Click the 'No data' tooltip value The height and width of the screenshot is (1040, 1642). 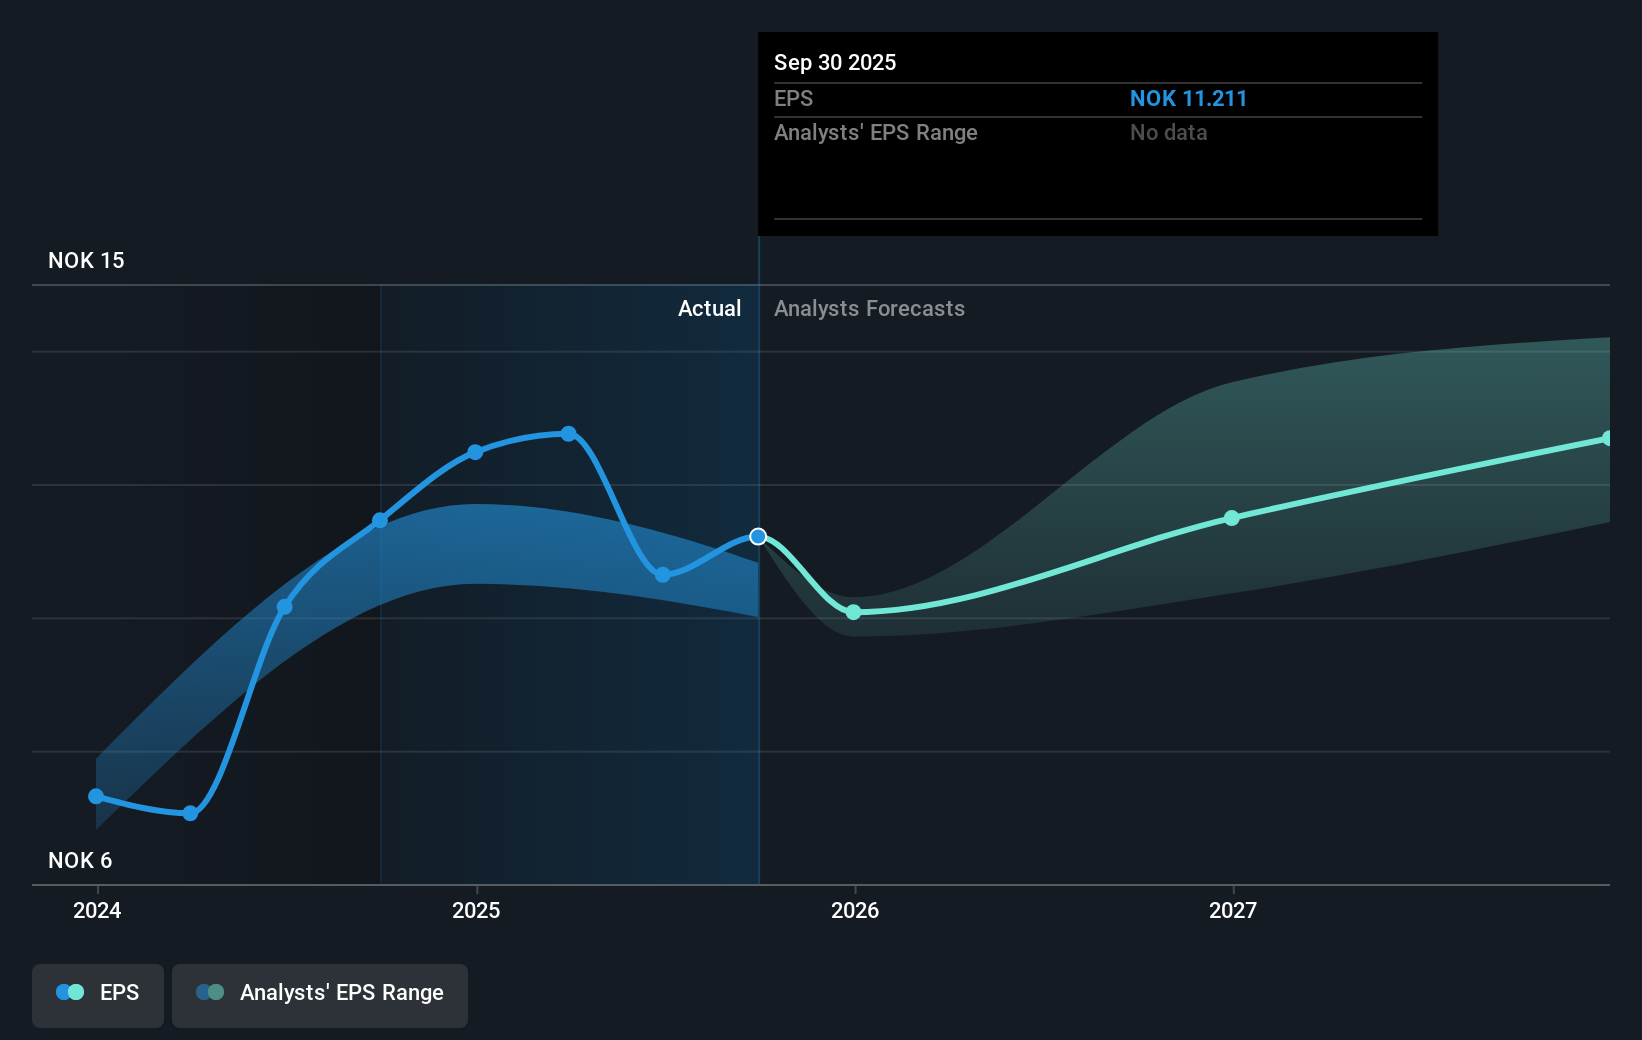click(1168, 133)
